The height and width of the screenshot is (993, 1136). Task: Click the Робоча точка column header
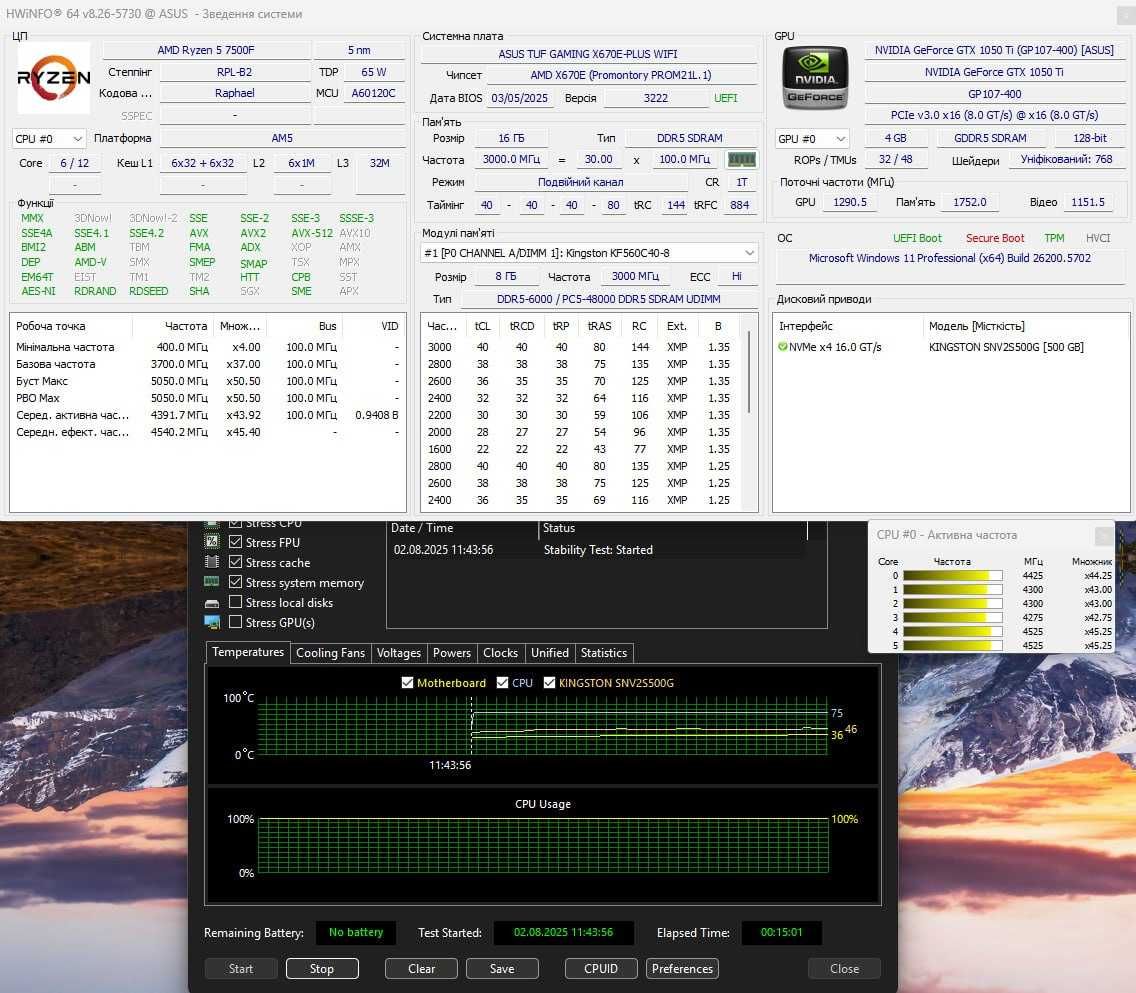pyautogui.click(x=72, y=326)
